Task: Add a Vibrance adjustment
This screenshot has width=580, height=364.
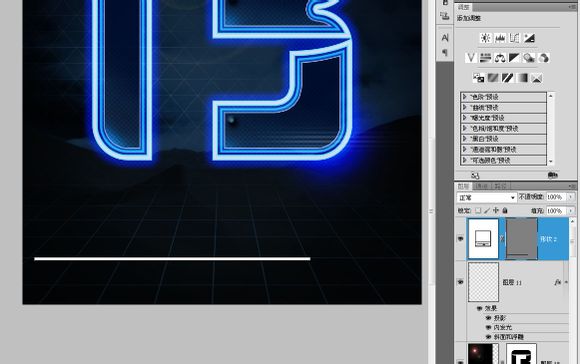Action: (471, 58)
